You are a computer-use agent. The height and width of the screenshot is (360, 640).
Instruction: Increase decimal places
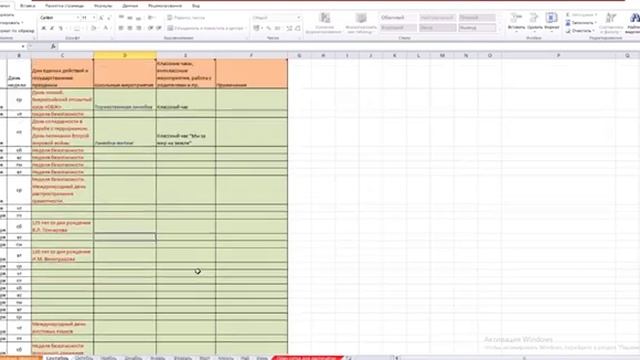click(289, 28)
